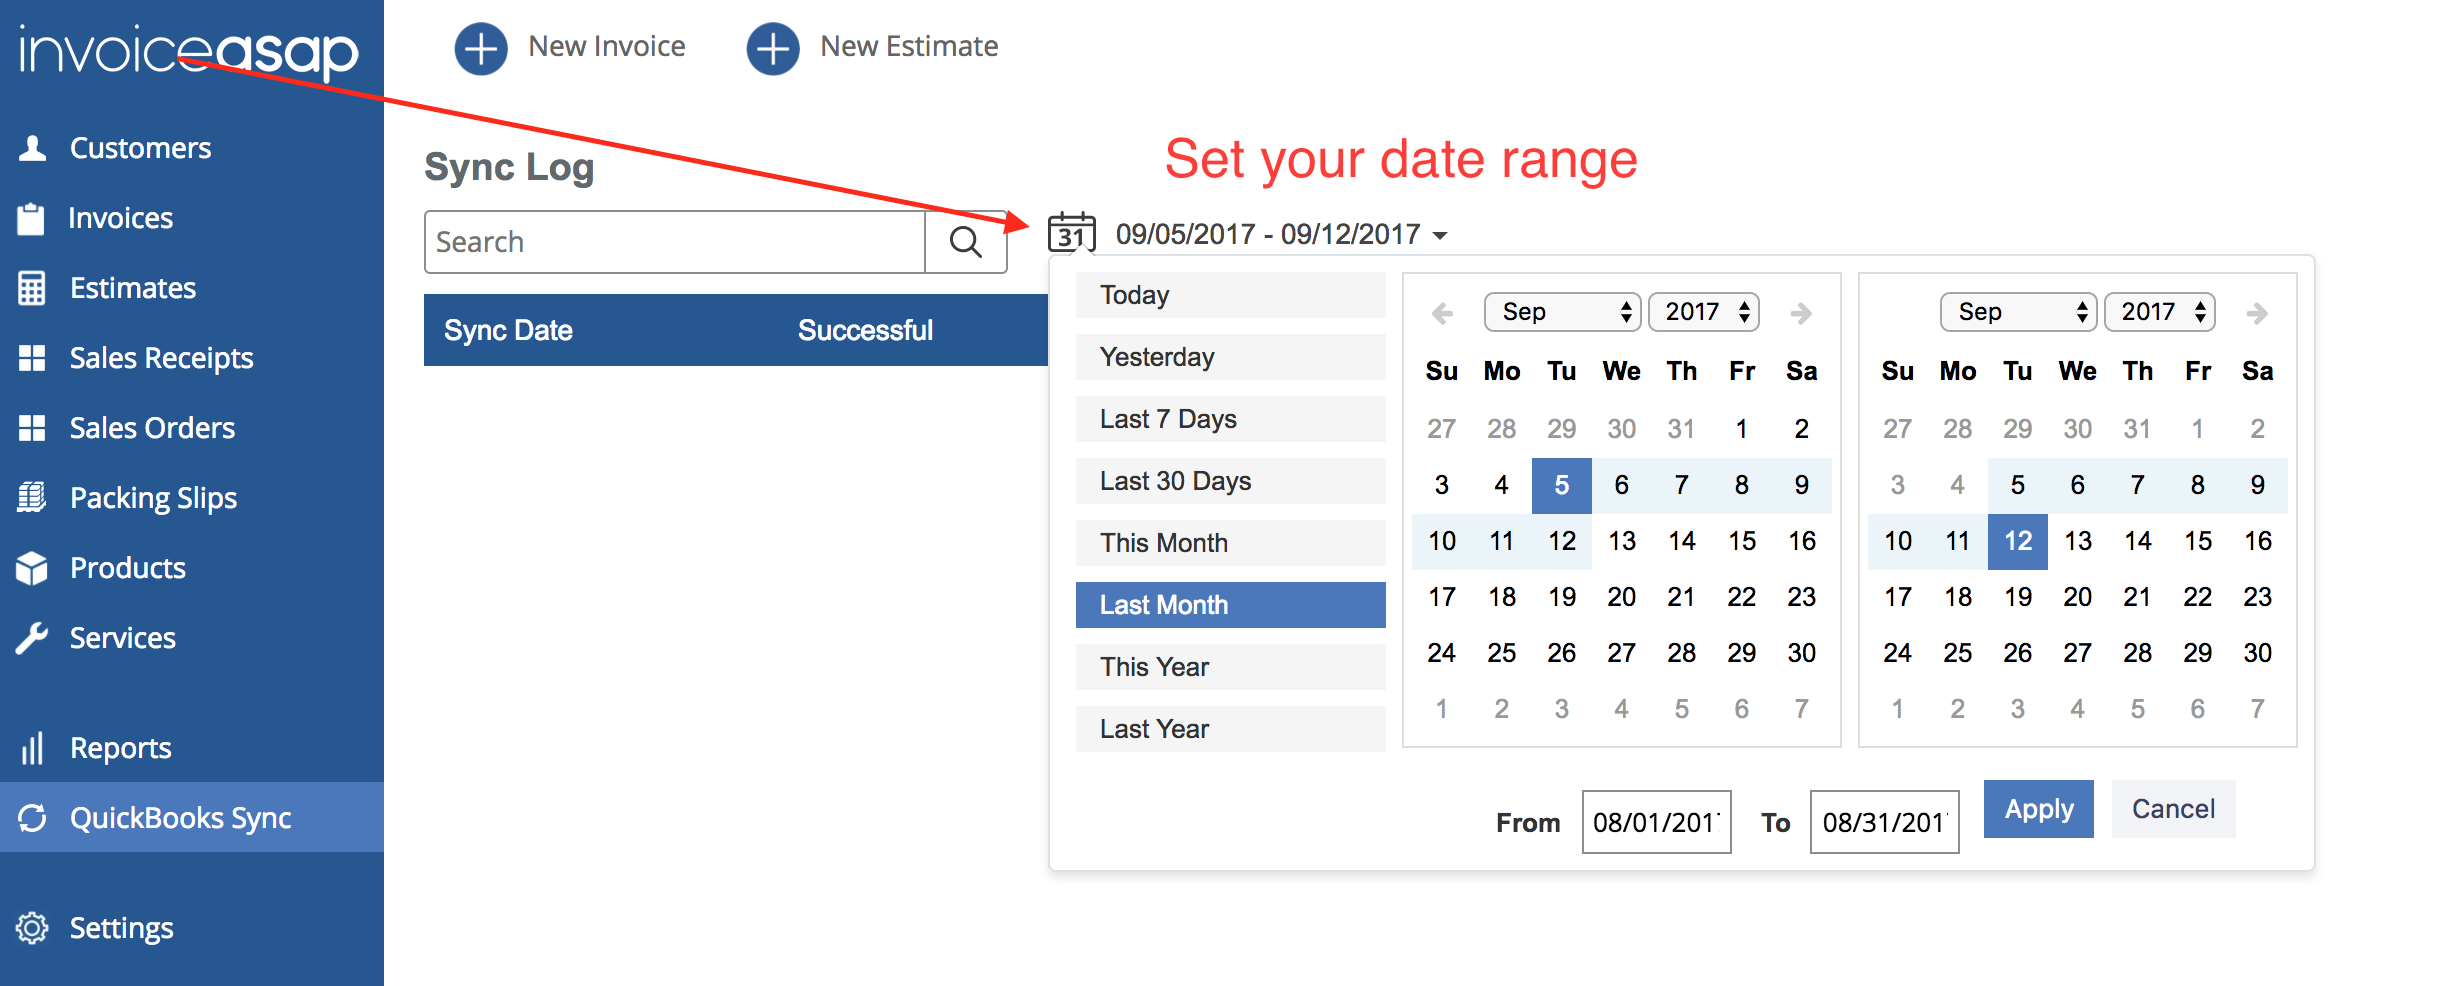Click into the Sync Log search box
Screen dimensions: 2460x986
pyautogui.click(x=675, y=242)
